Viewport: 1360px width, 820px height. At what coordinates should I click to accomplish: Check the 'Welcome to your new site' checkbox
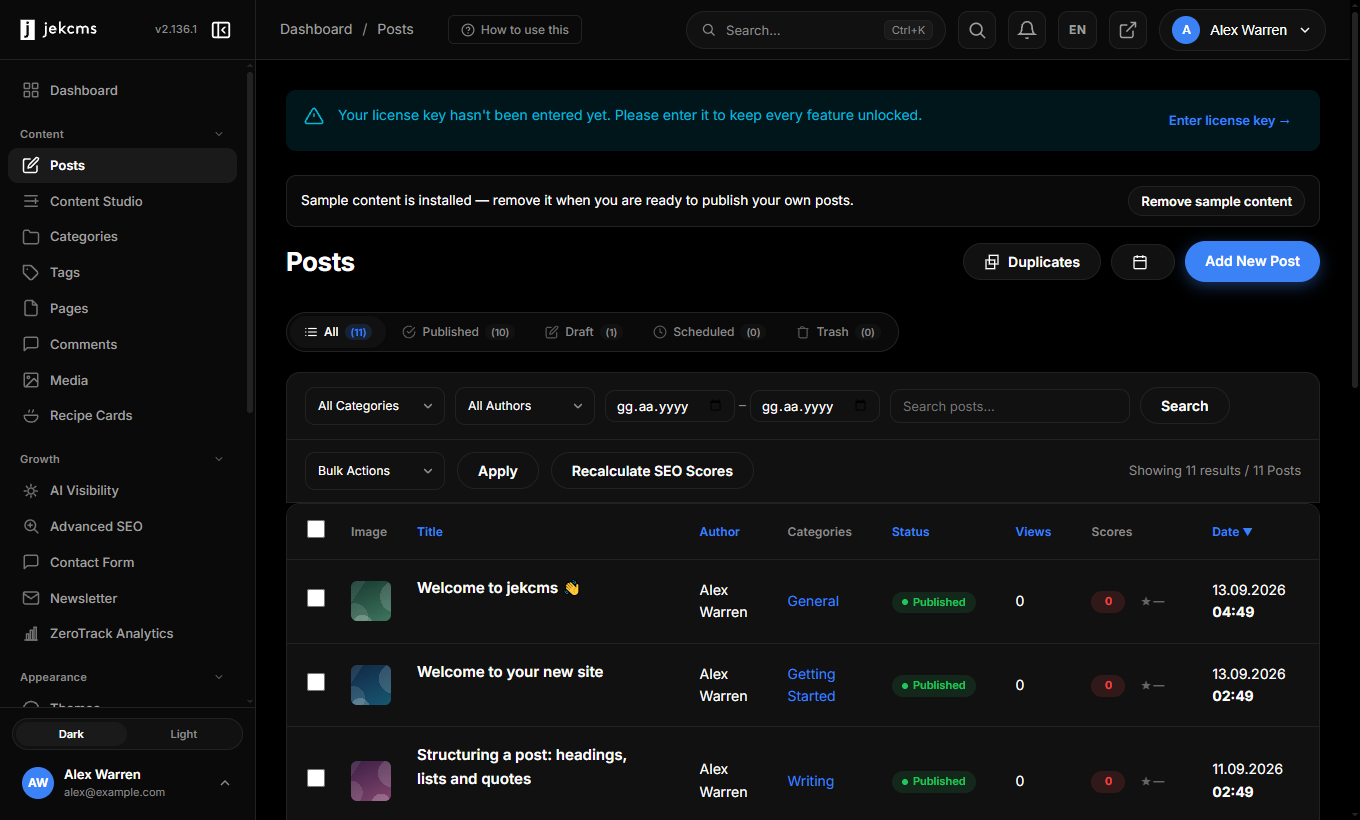pyautogui.click(x=316, y=682)
